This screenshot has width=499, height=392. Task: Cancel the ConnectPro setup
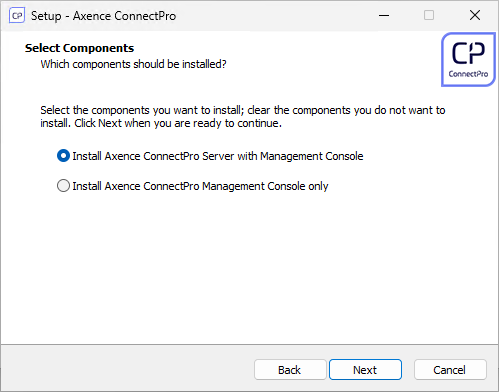(x=450, y=370)
